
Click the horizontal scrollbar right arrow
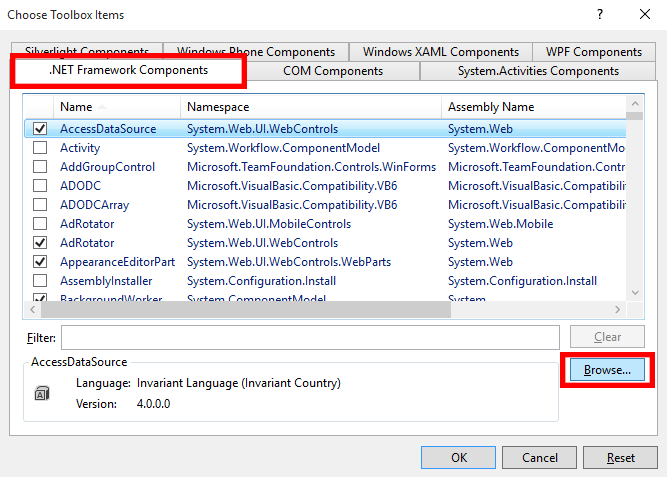(x=618, y=310)
